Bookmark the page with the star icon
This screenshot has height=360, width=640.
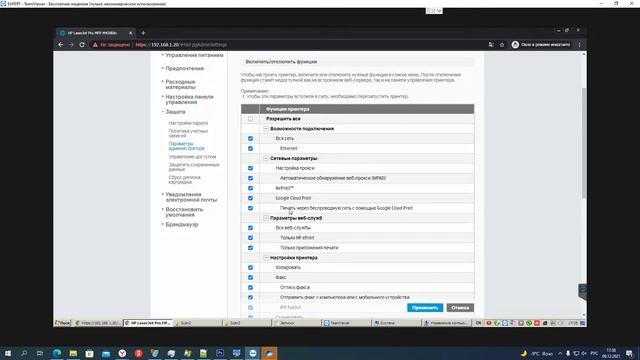tap(502, 44)
